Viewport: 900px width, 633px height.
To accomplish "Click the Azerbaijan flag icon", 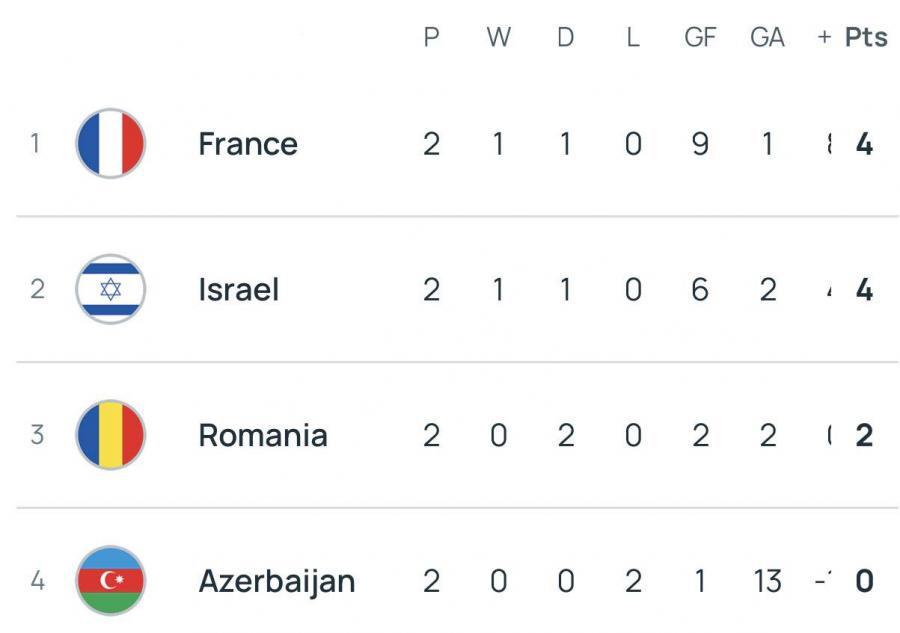I will coord(111,581).
